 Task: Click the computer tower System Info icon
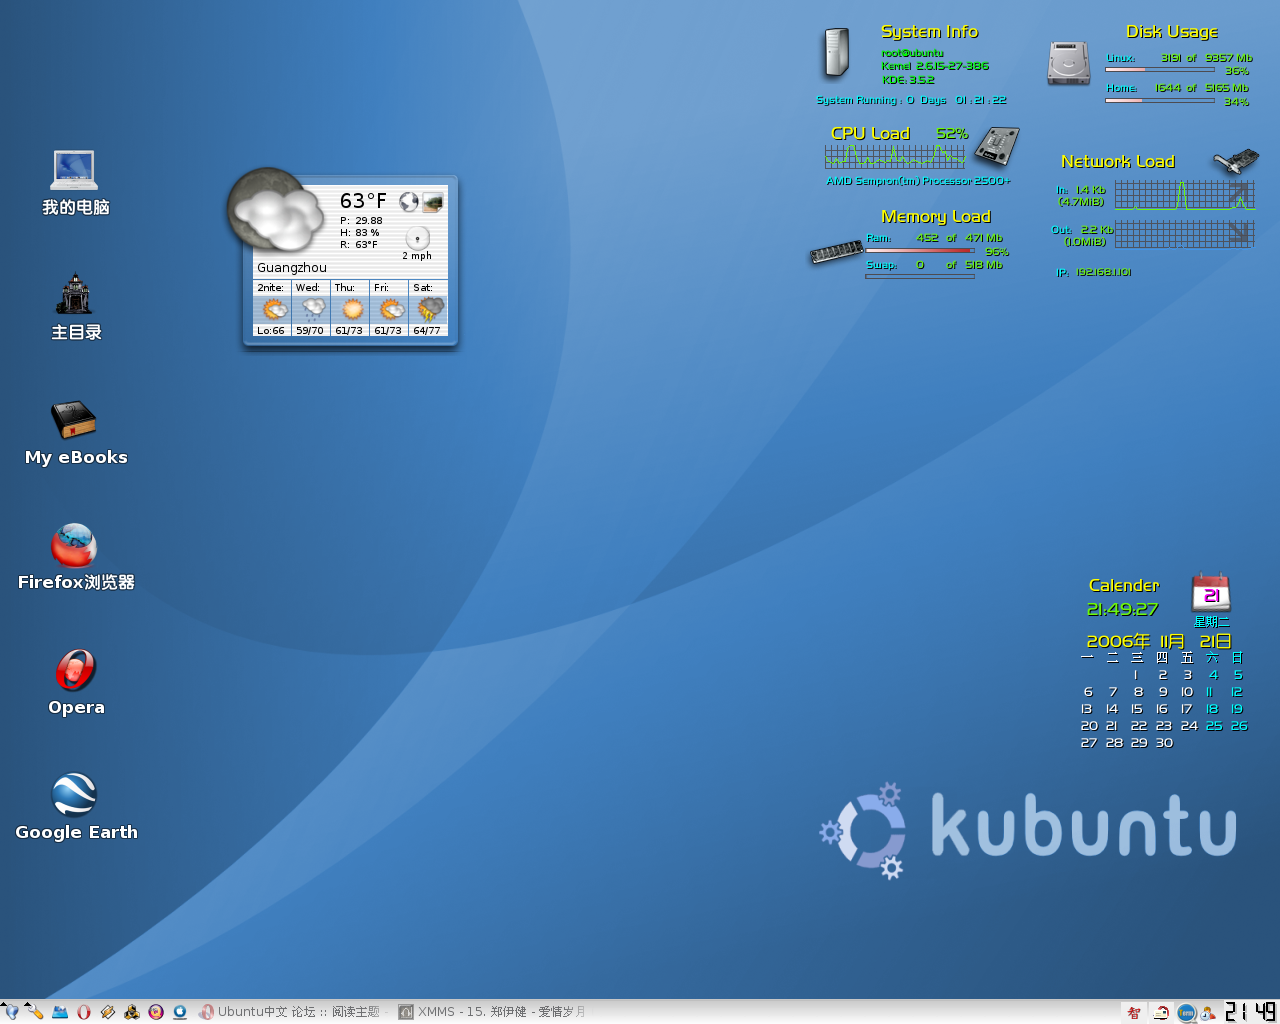[x=837, y=53]
